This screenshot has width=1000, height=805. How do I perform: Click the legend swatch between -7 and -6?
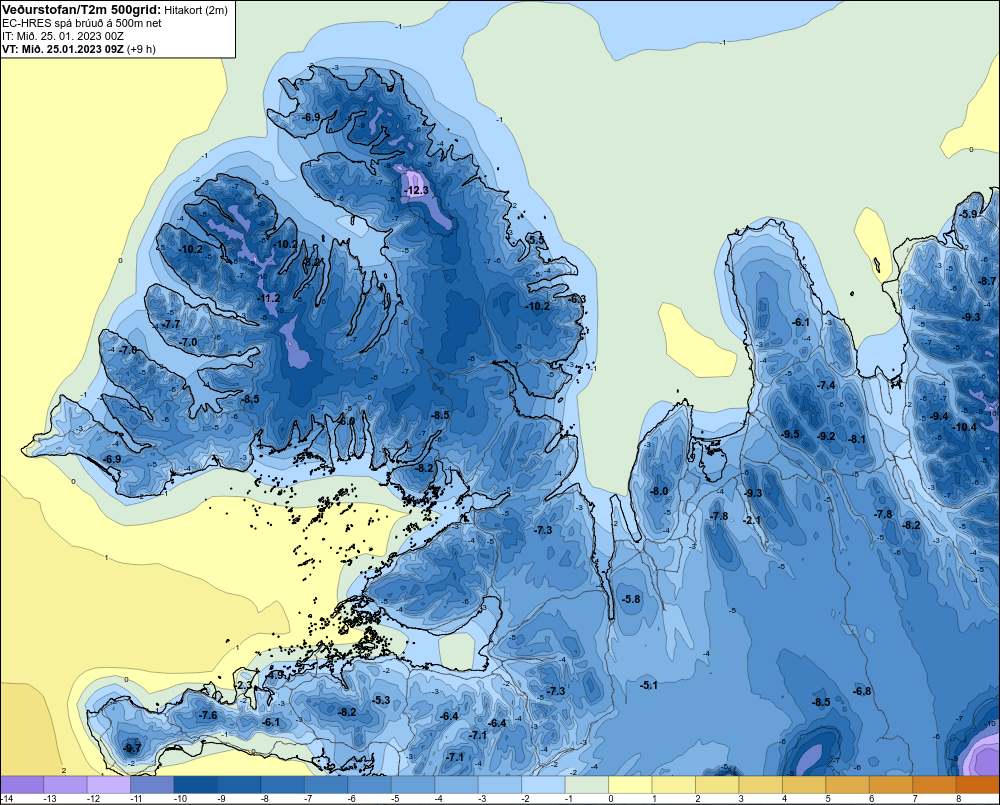(326, 785)
